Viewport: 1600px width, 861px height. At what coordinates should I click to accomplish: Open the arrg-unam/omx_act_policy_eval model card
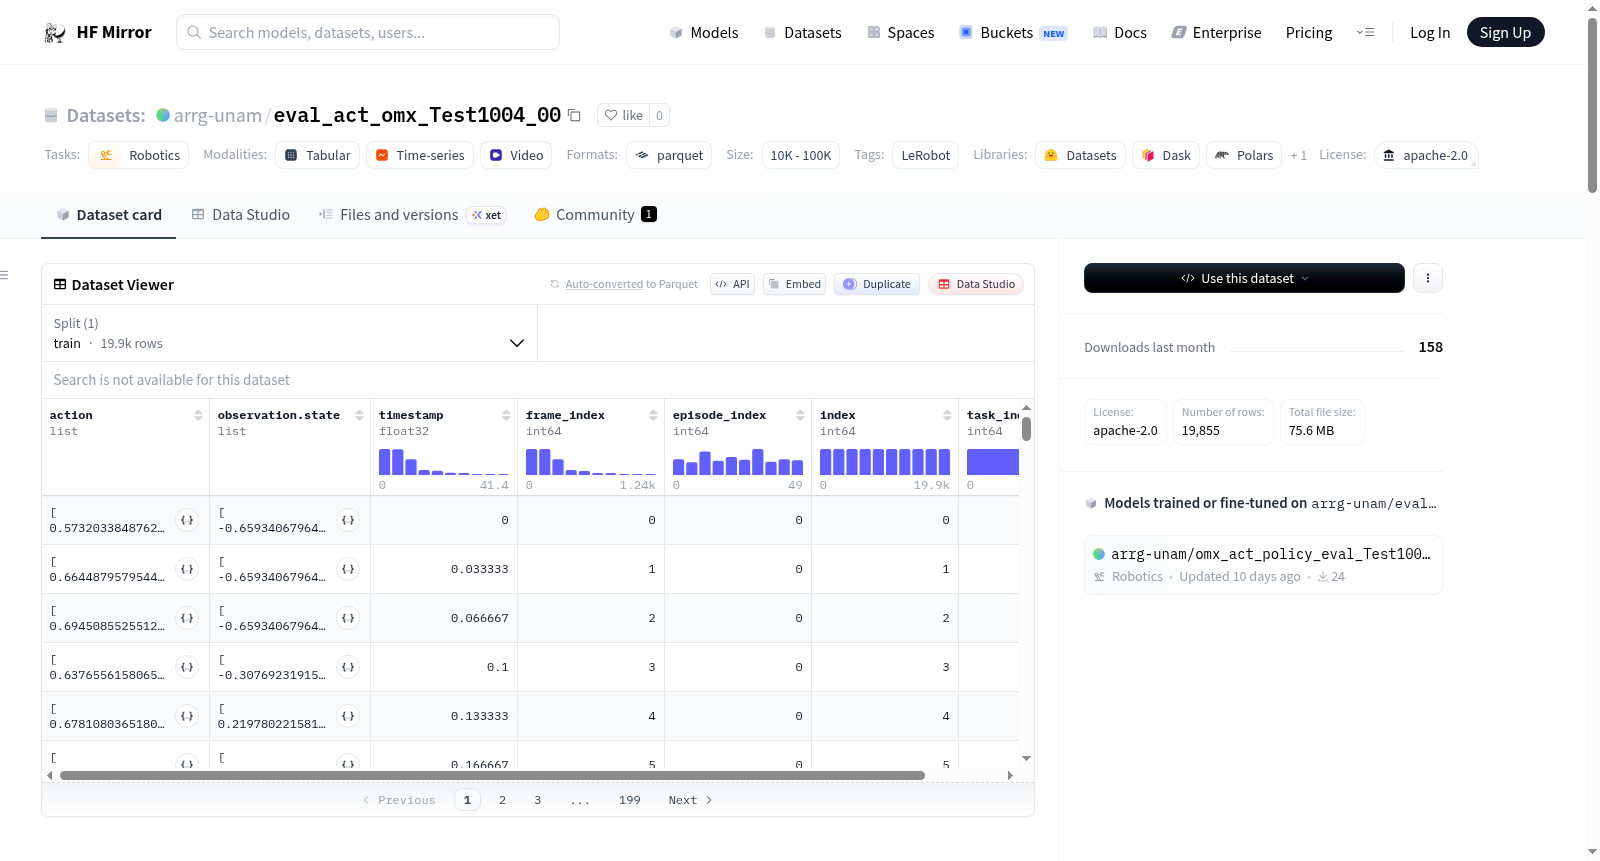coord(1263,565)
